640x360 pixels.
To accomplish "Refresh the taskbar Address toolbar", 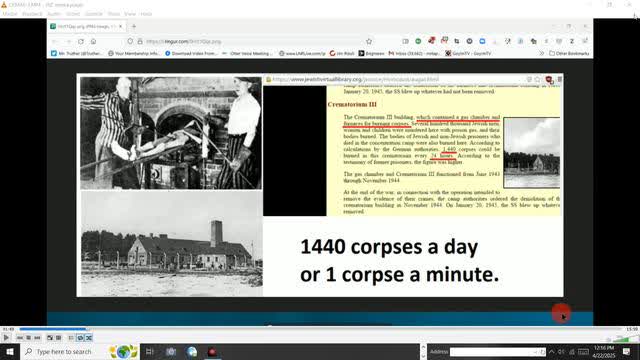I will [542, 351].
